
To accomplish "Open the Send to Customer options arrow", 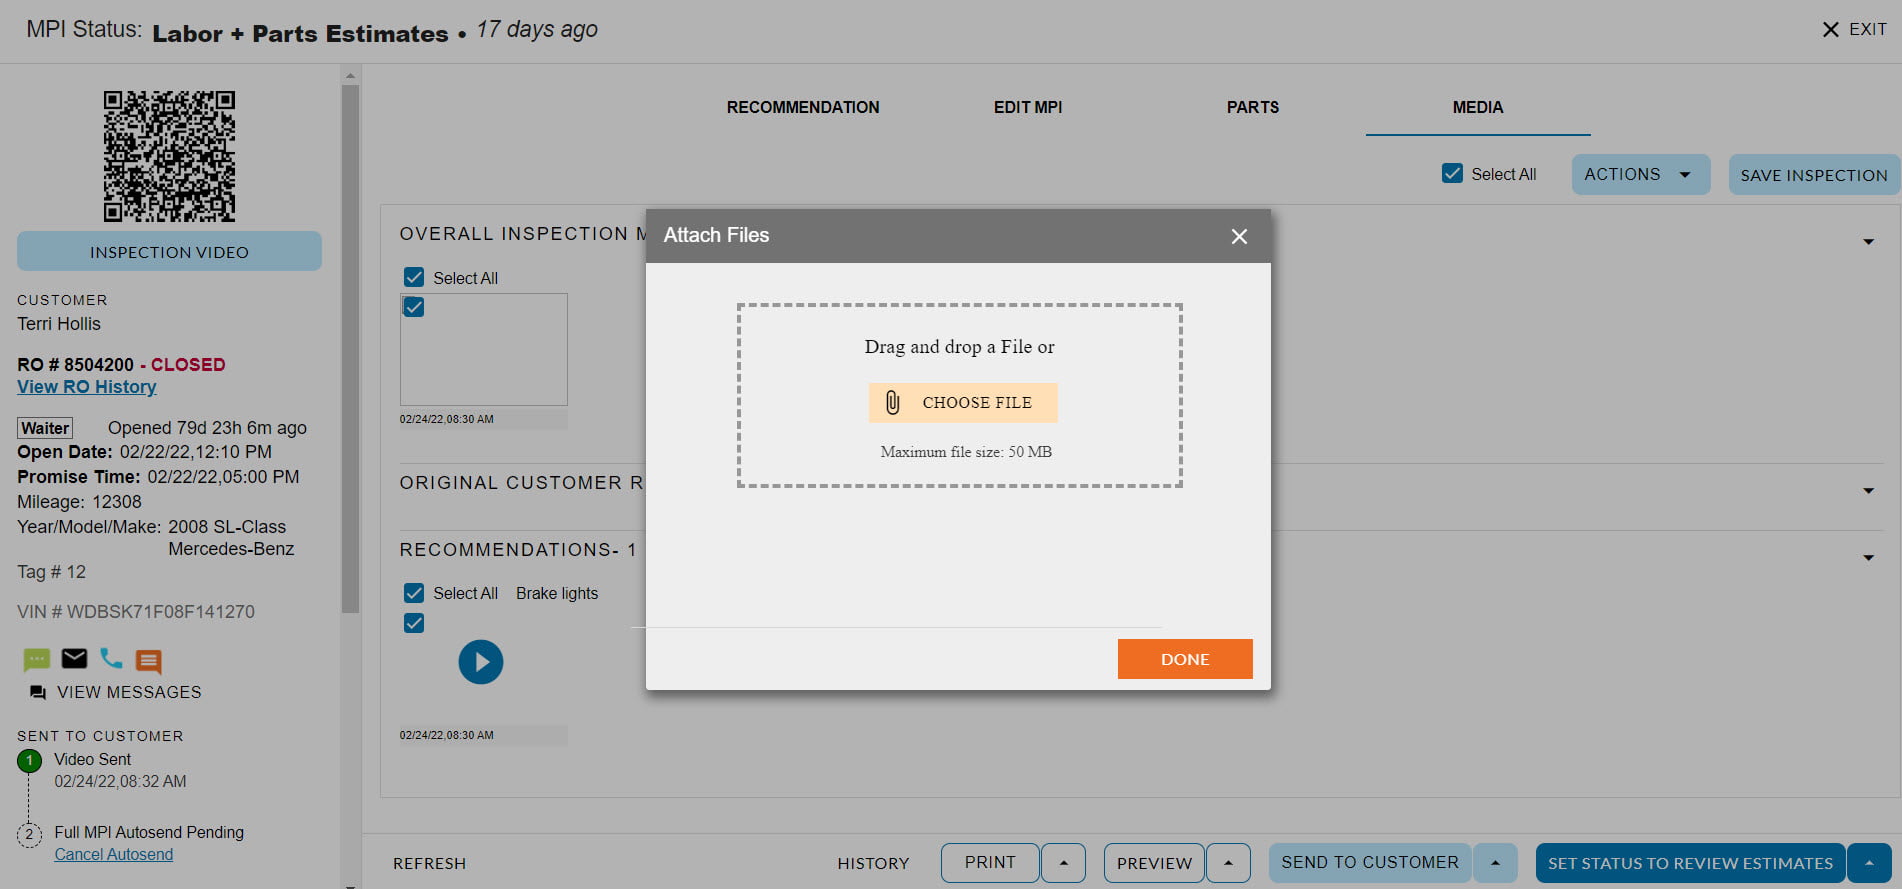I will pyautogui.click(x=1495, y=863).
